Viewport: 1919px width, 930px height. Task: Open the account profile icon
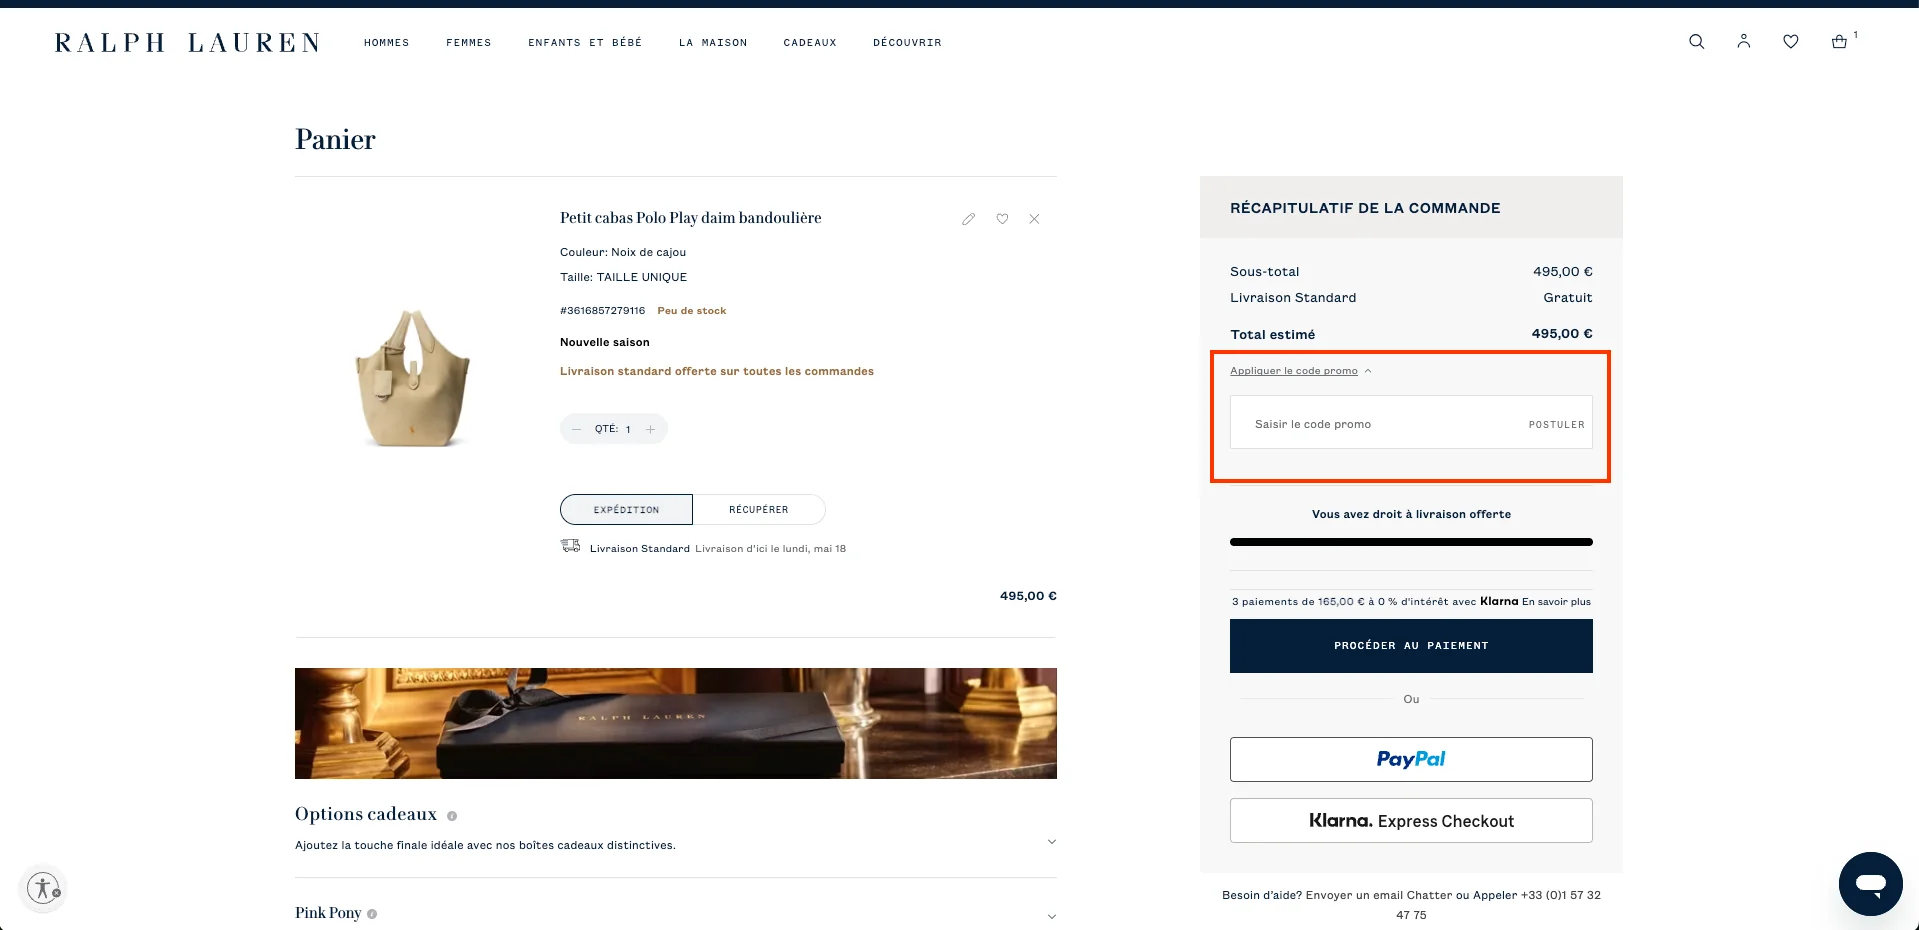coord(1743,41)
